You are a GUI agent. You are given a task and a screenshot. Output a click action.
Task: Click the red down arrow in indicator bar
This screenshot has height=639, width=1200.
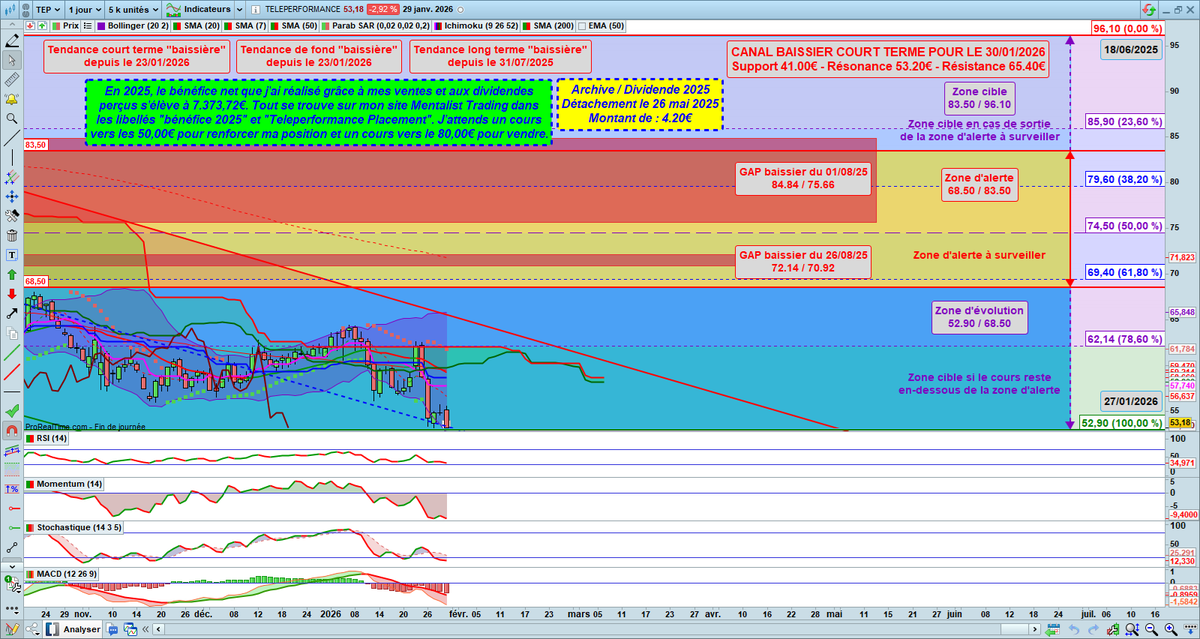click(30, 25)
